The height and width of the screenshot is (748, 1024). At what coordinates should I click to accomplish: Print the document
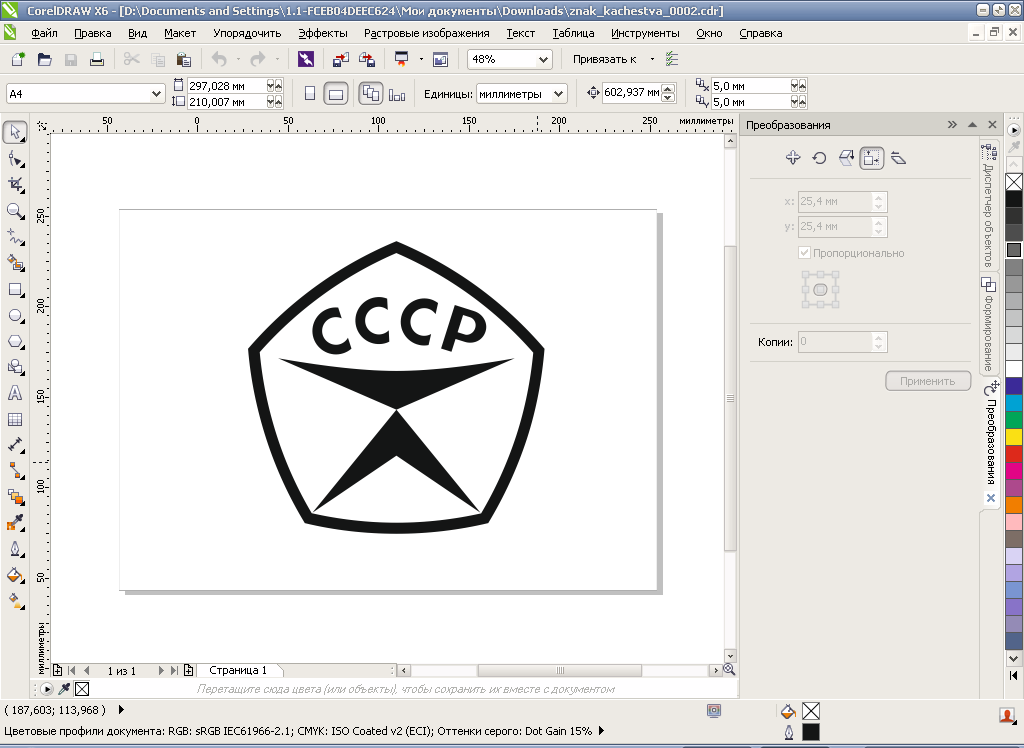tap(97, 59)
